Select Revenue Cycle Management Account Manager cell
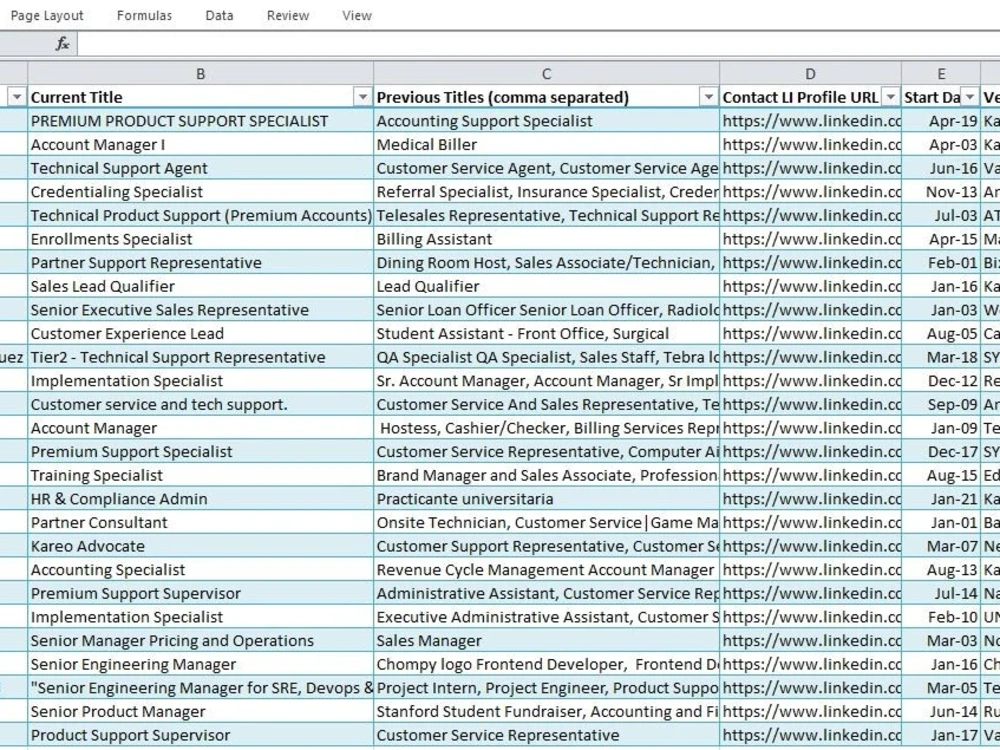 click(x=547, y=570)
